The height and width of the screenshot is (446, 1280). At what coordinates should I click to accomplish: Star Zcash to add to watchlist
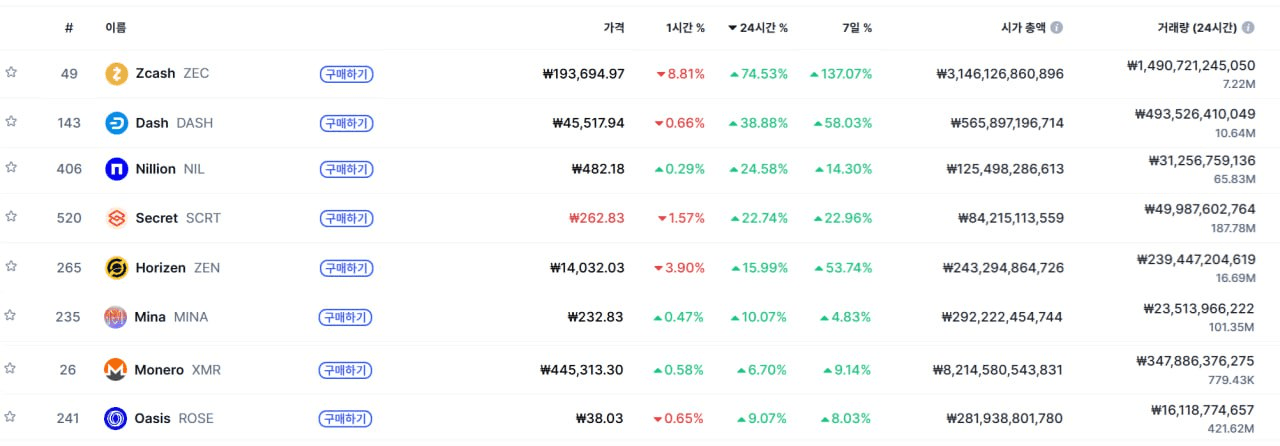click(x=11, y=72)
